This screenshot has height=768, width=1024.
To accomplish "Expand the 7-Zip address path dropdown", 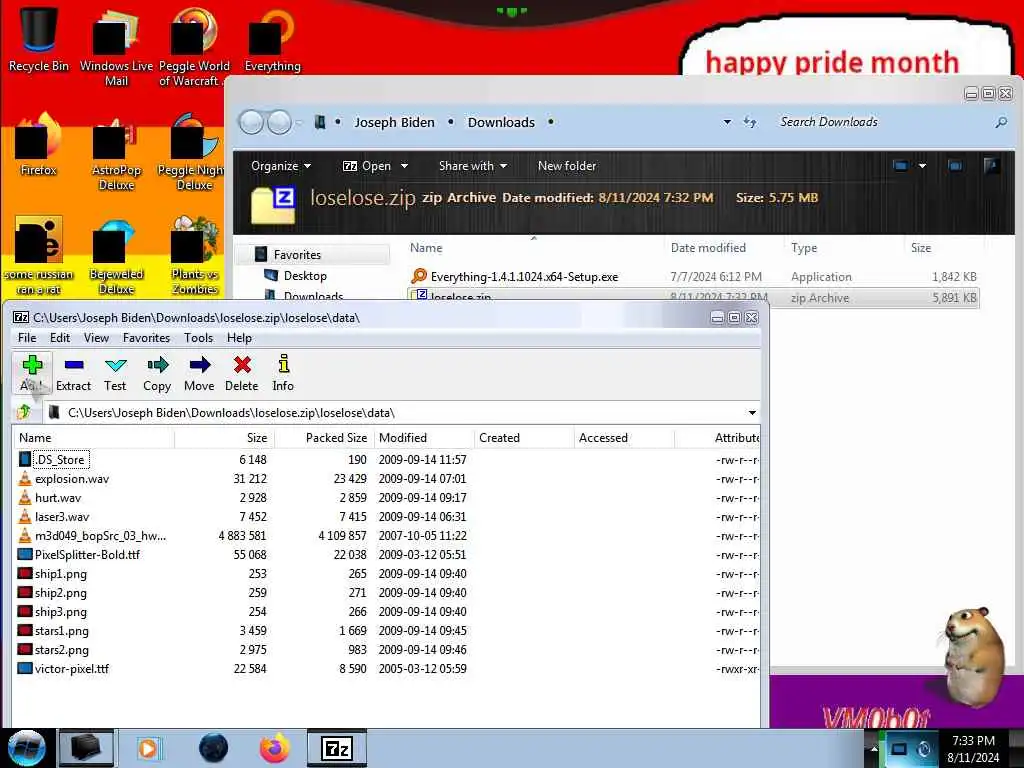I will click(x=752, y=413).
